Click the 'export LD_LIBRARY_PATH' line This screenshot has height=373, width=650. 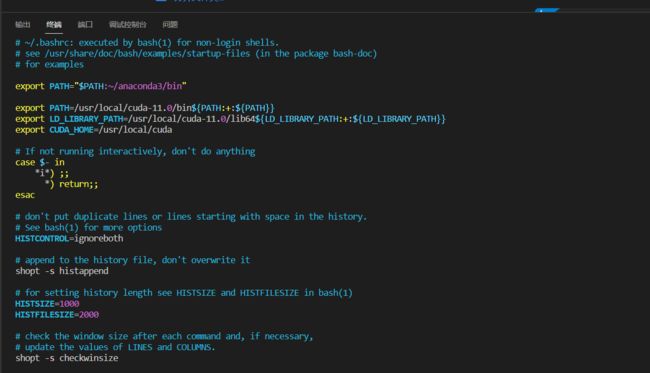click(x=230, y=119)
